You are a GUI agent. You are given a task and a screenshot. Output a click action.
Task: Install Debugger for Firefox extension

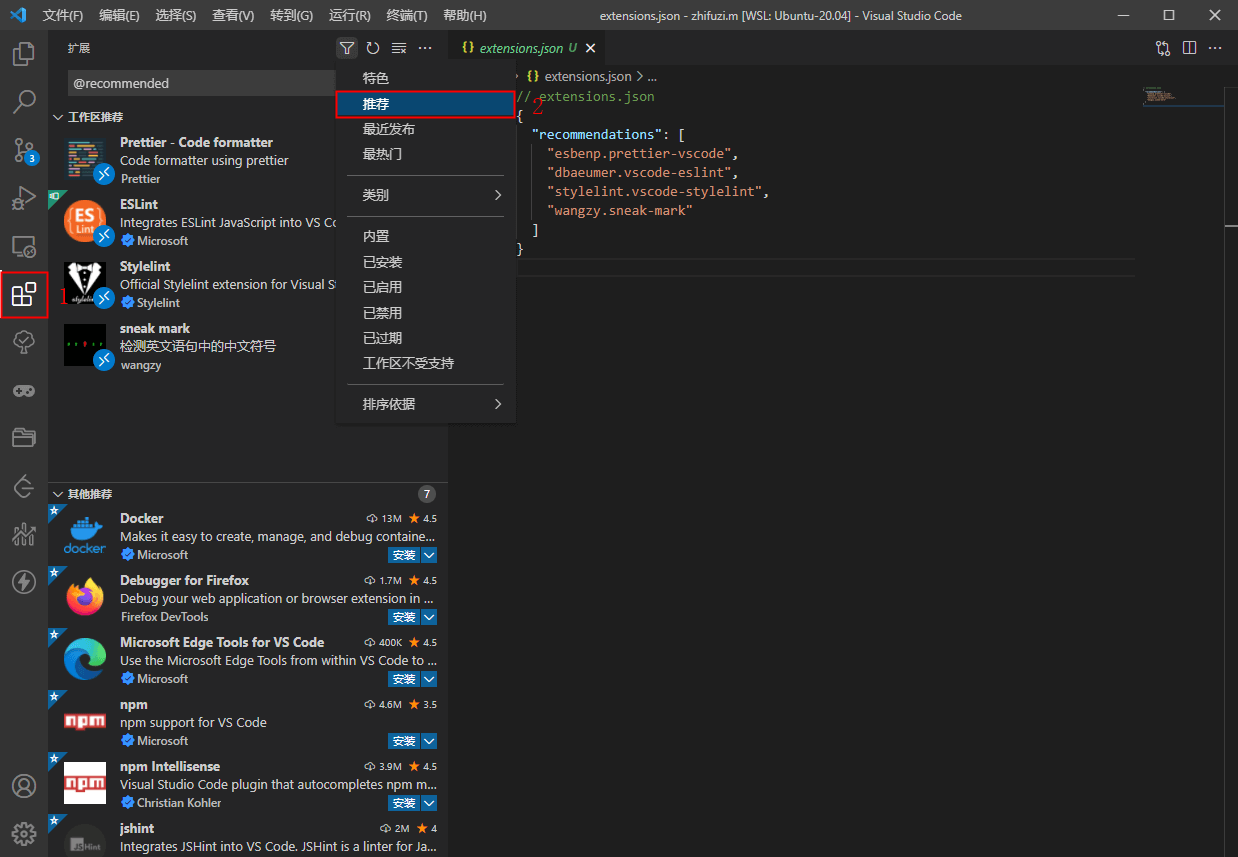pos(404,617)
